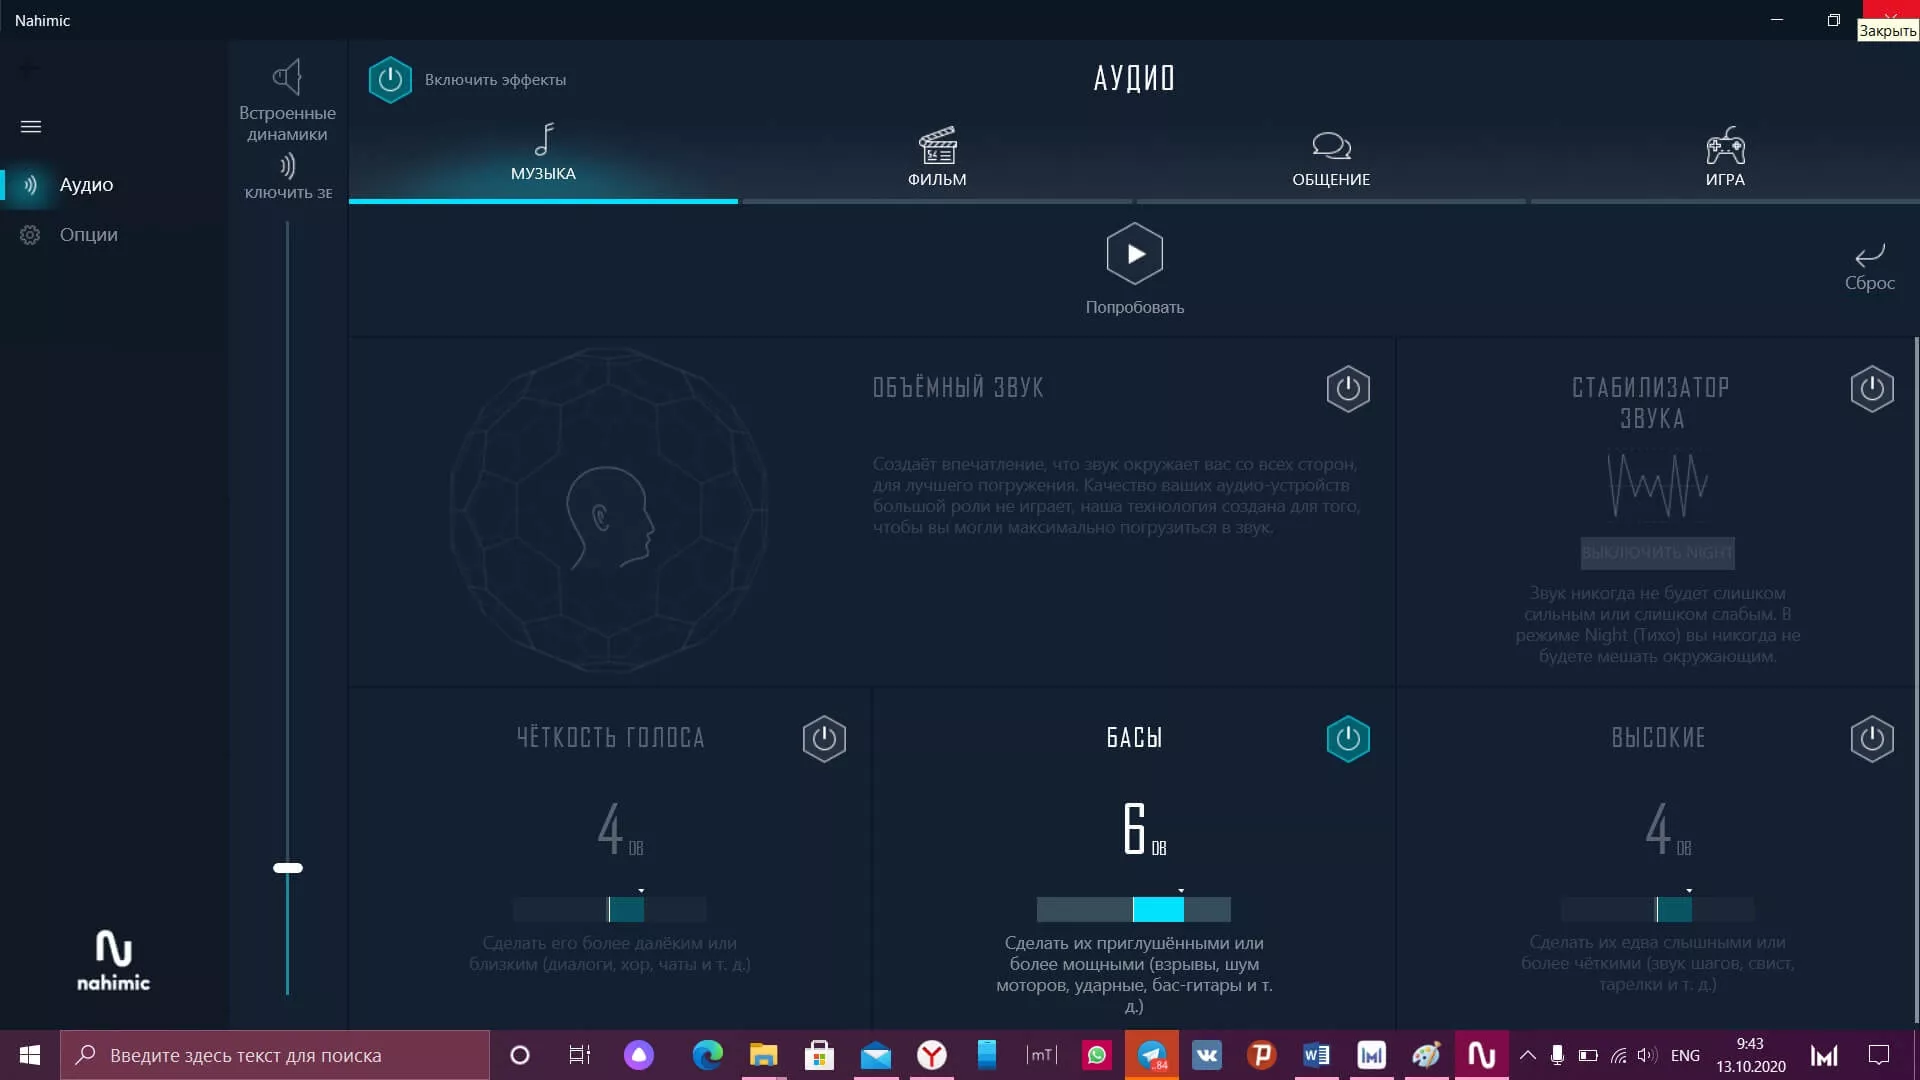Expand the hamburger menu in sidebar
1920x1080 pixels.
[31, 127]
